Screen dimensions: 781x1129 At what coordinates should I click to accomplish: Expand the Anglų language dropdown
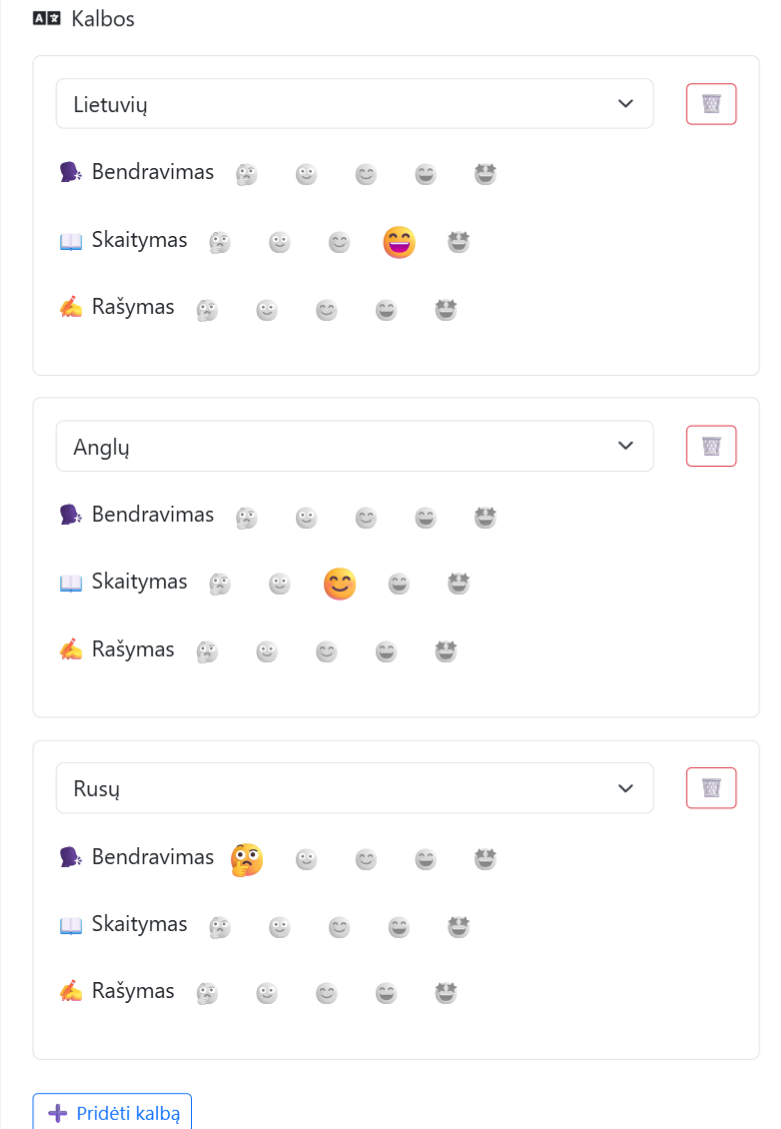[355, 446]
